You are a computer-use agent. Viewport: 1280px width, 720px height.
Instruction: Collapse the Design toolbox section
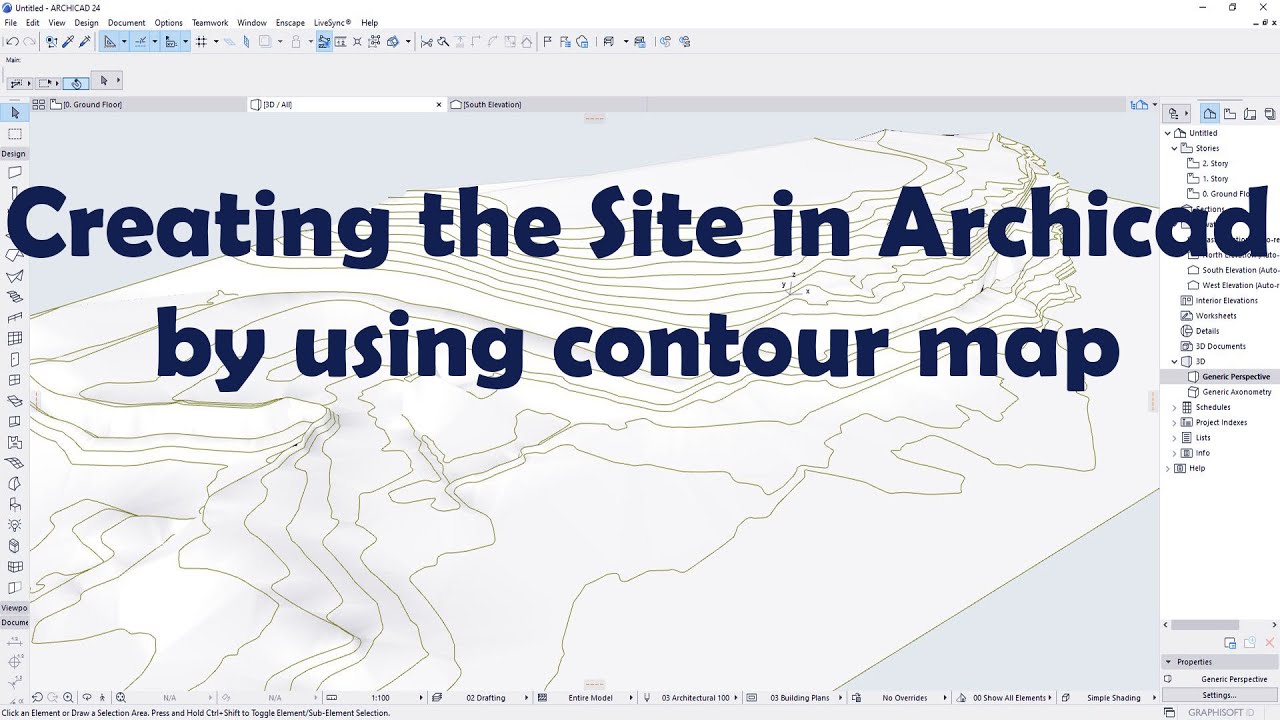point(14,154)
